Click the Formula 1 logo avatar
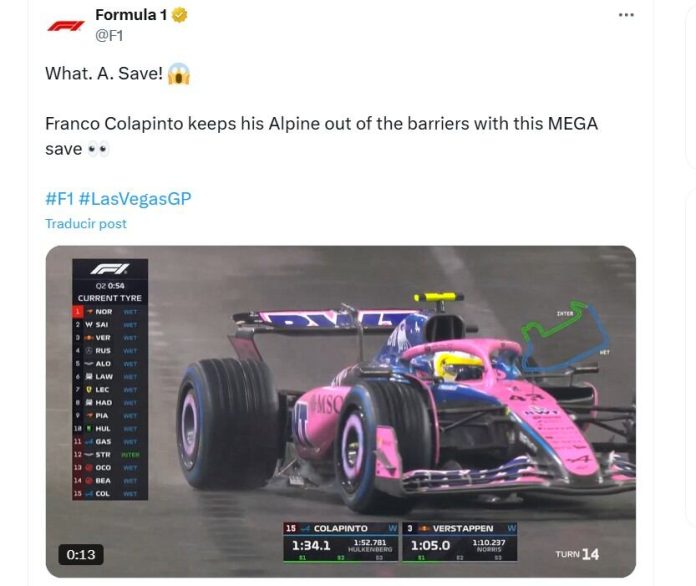Screen dimensions: 696x586 point(66,26)
